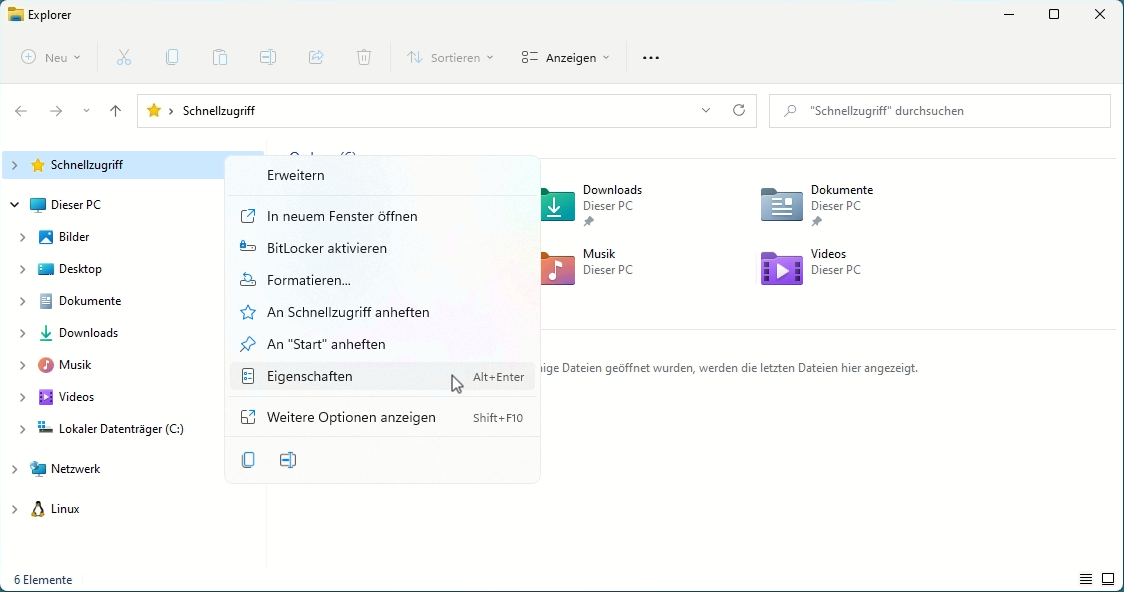Click rename icon at context menu bottom
This screenshot has width=1124, height=592.
[x=288, y=460]
